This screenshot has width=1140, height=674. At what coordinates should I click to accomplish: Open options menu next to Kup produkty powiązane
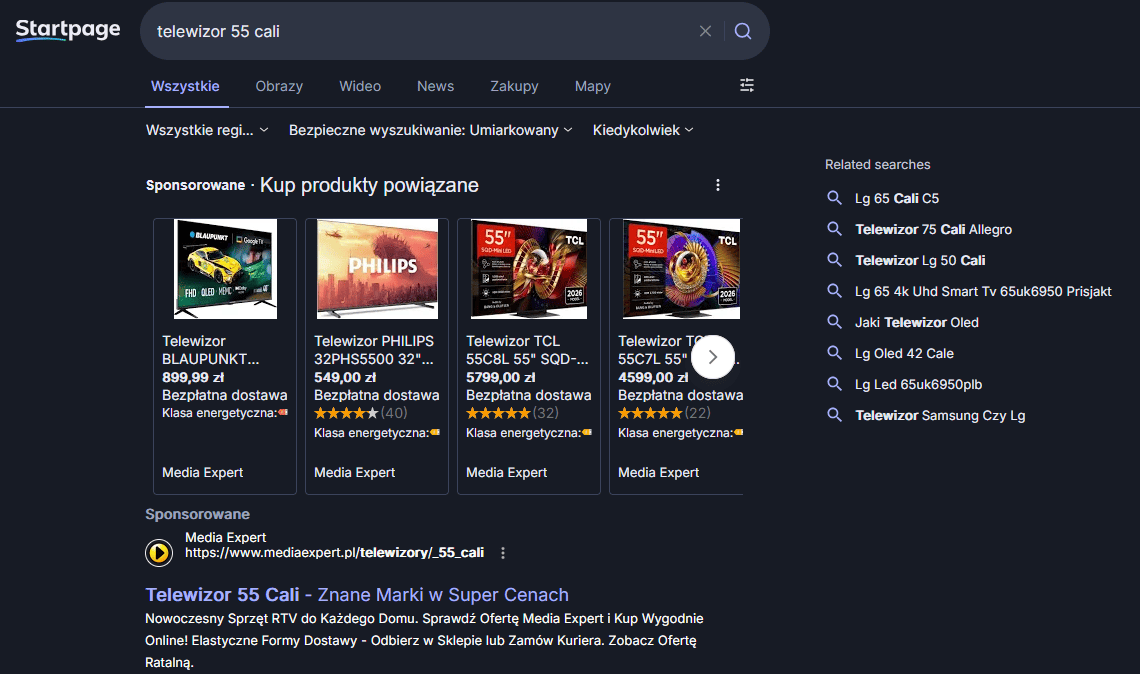click(718, 185)
